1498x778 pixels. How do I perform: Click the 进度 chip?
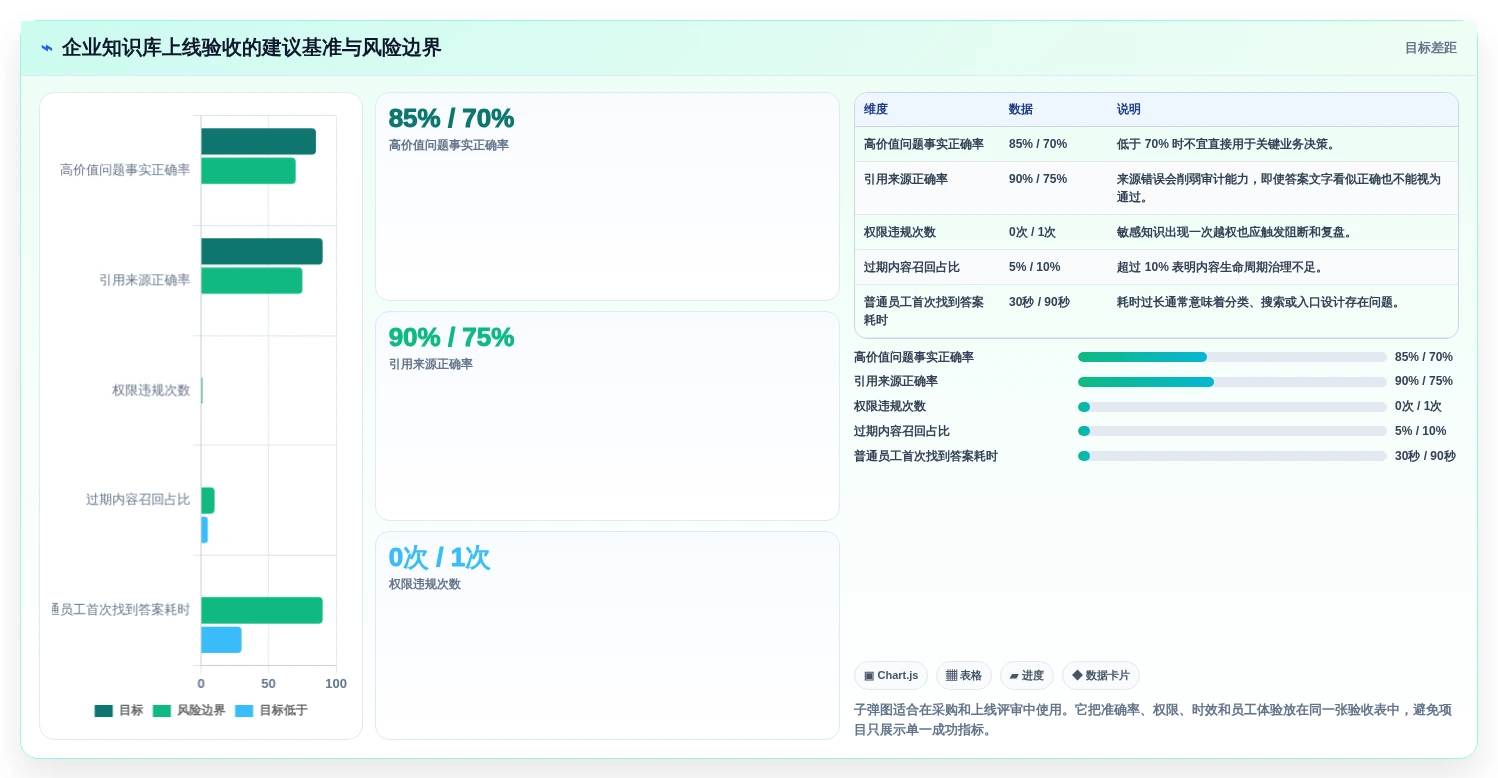tap(1027, 676)
